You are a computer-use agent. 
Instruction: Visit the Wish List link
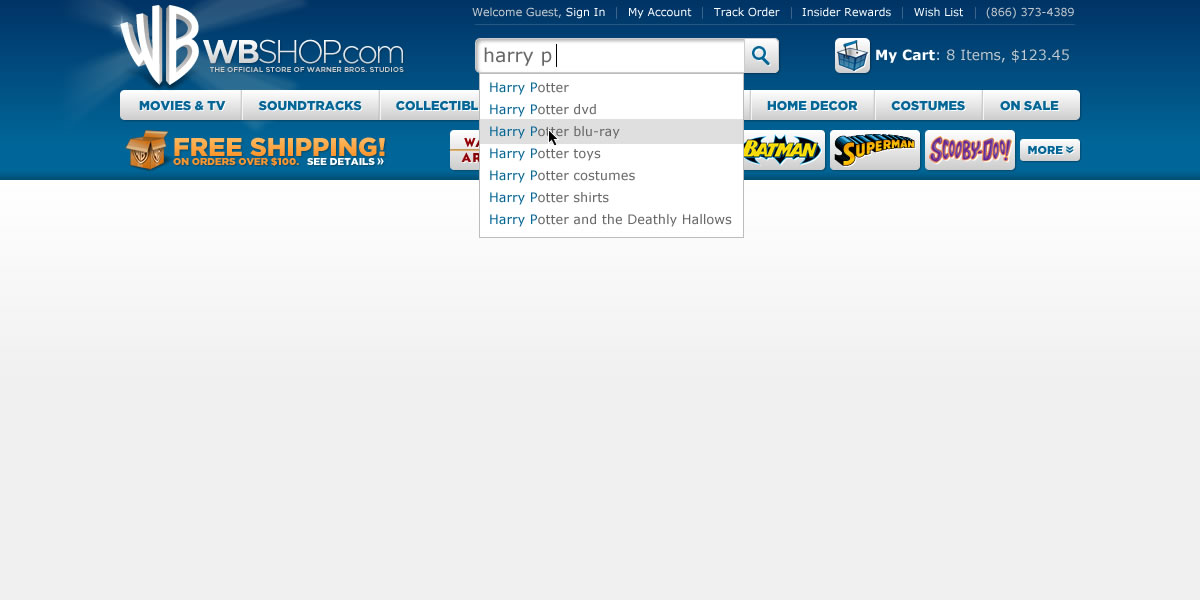point(938,13)
